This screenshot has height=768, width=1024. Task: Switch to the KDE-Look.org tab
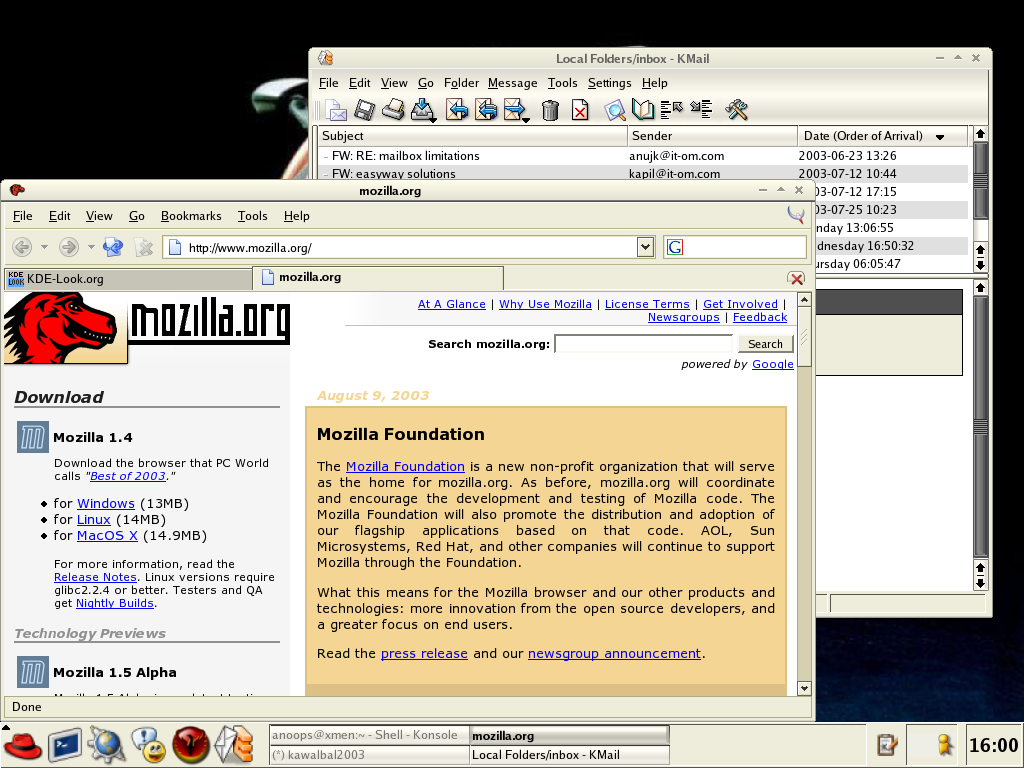point(128,279)
